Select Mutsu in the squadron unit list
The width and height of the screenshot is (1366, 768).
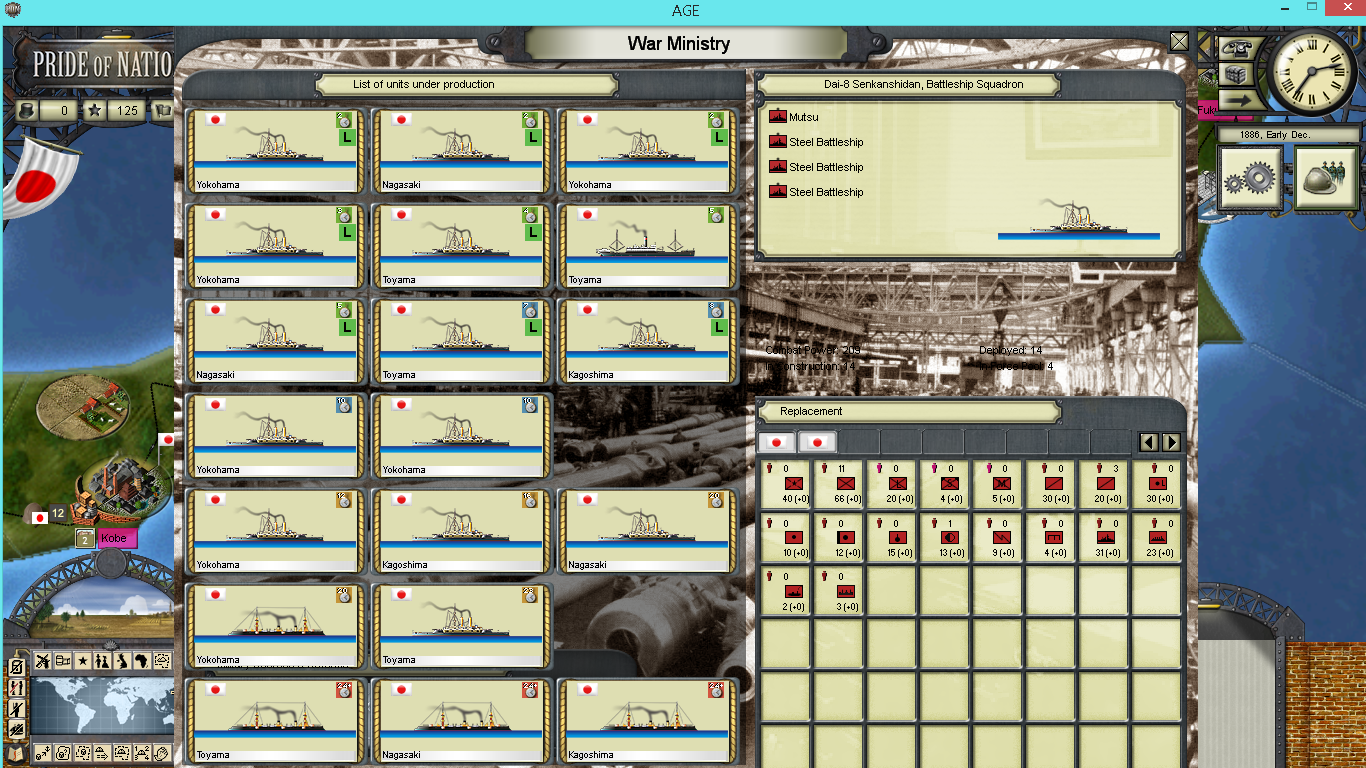tap(794, 117)
